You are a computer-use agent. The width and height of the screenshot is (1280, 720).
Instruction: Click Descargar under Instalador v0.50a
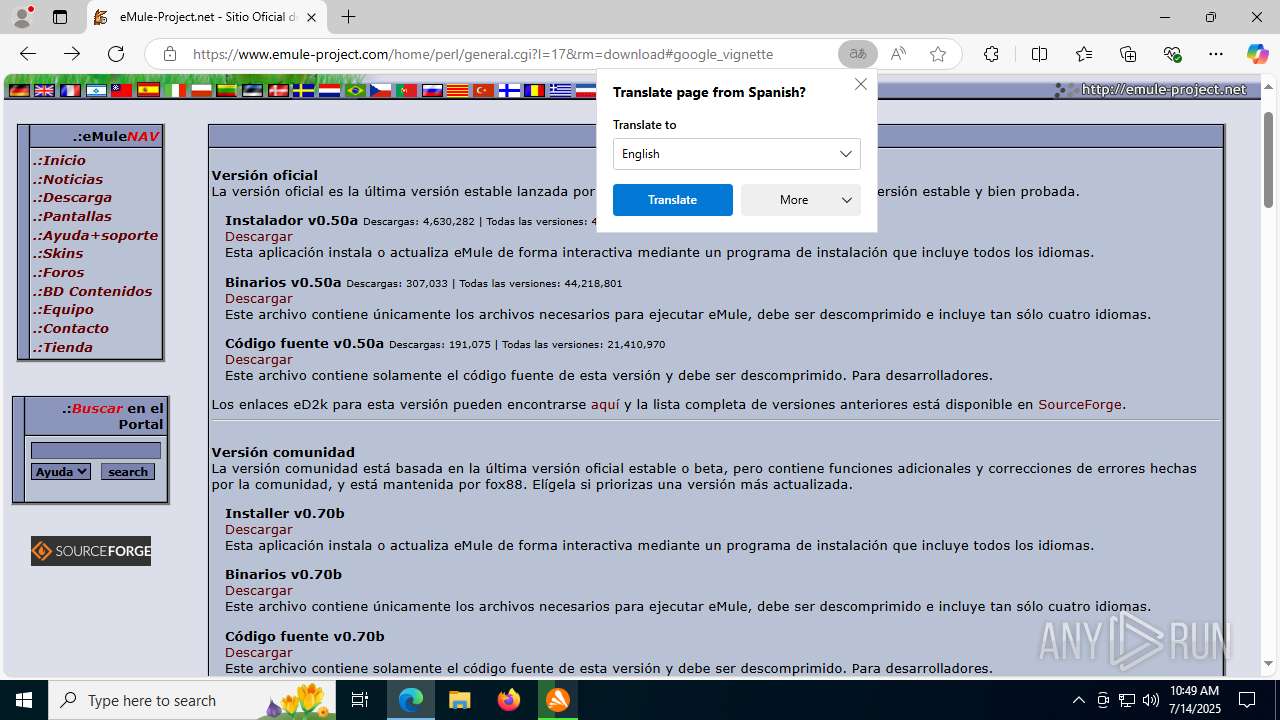click(x=258, y=237)
